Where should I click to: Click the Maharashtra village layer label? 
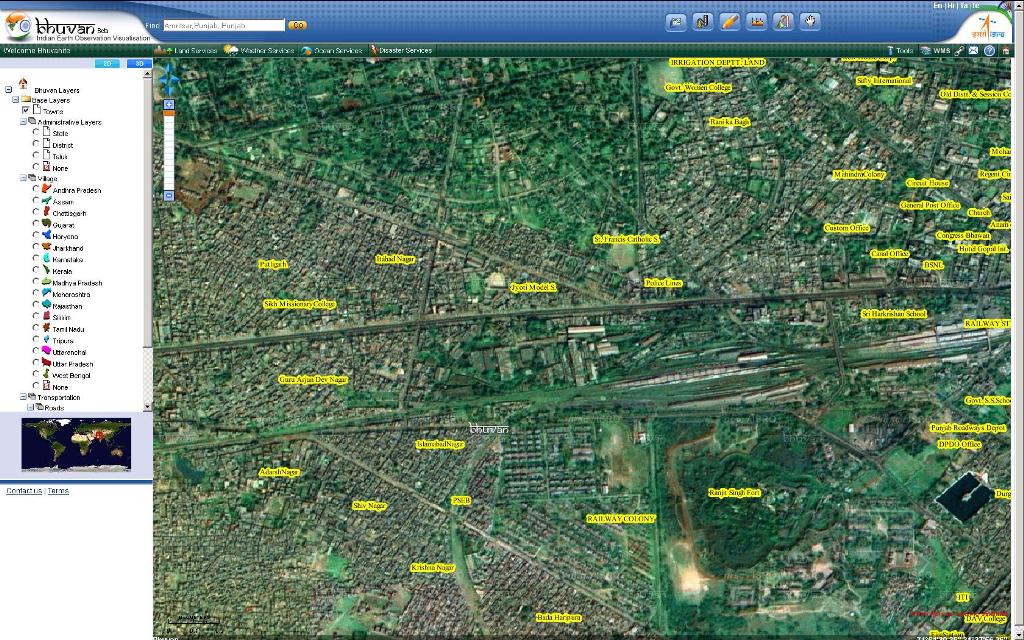tap(72, 295)
